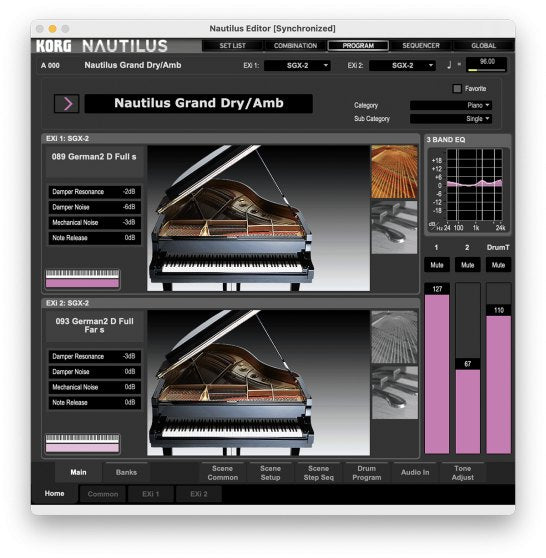Click the KORG logo
This screenshot has height=558, width=546.
pos(54,46)
